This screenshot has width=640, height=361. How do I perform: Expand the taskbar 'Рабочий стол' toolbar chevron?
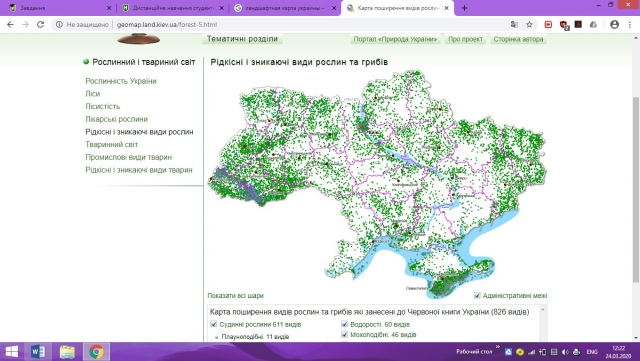[498, 348]
